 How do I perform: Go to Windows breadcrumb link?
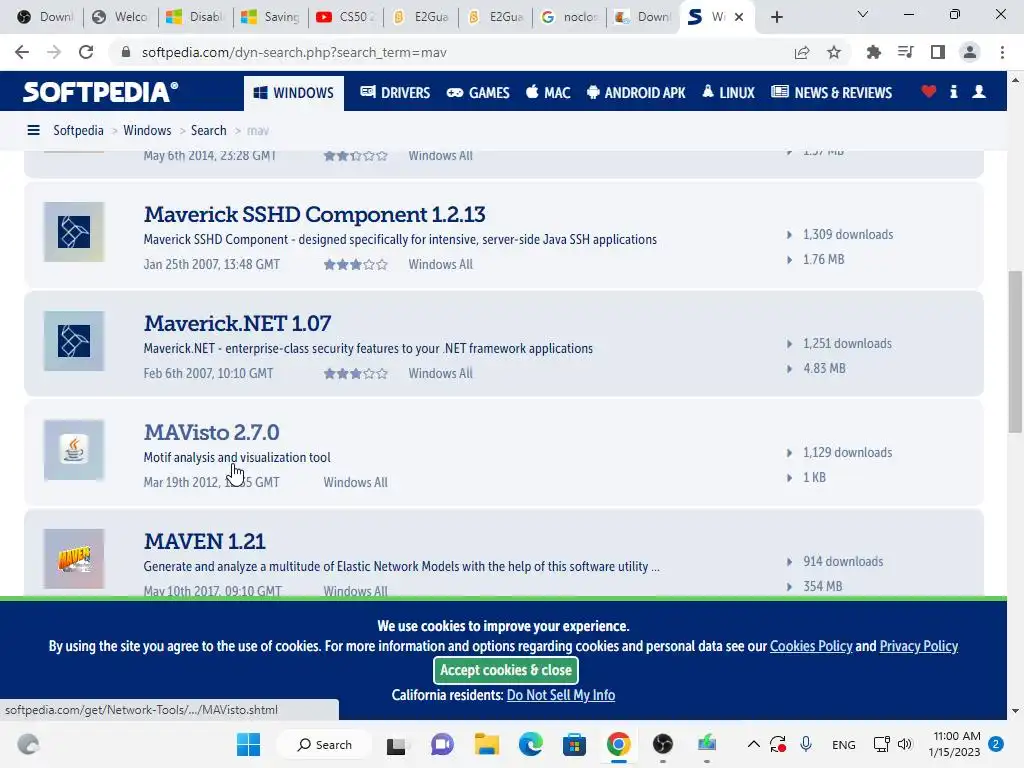[x=147, y=131]
